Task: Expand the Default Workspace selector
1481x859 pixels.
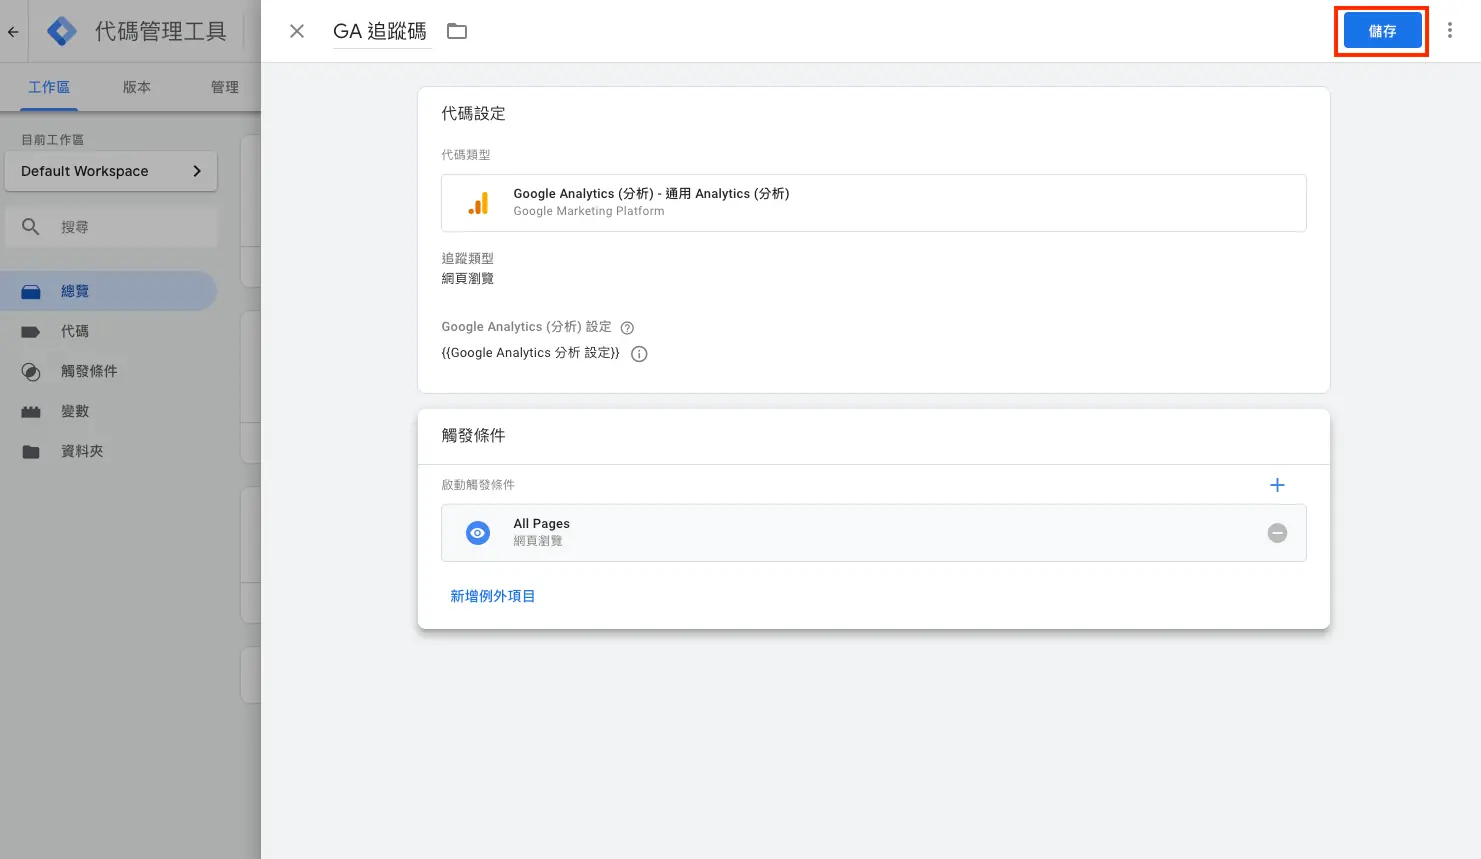Action: [x=111, y=171]
